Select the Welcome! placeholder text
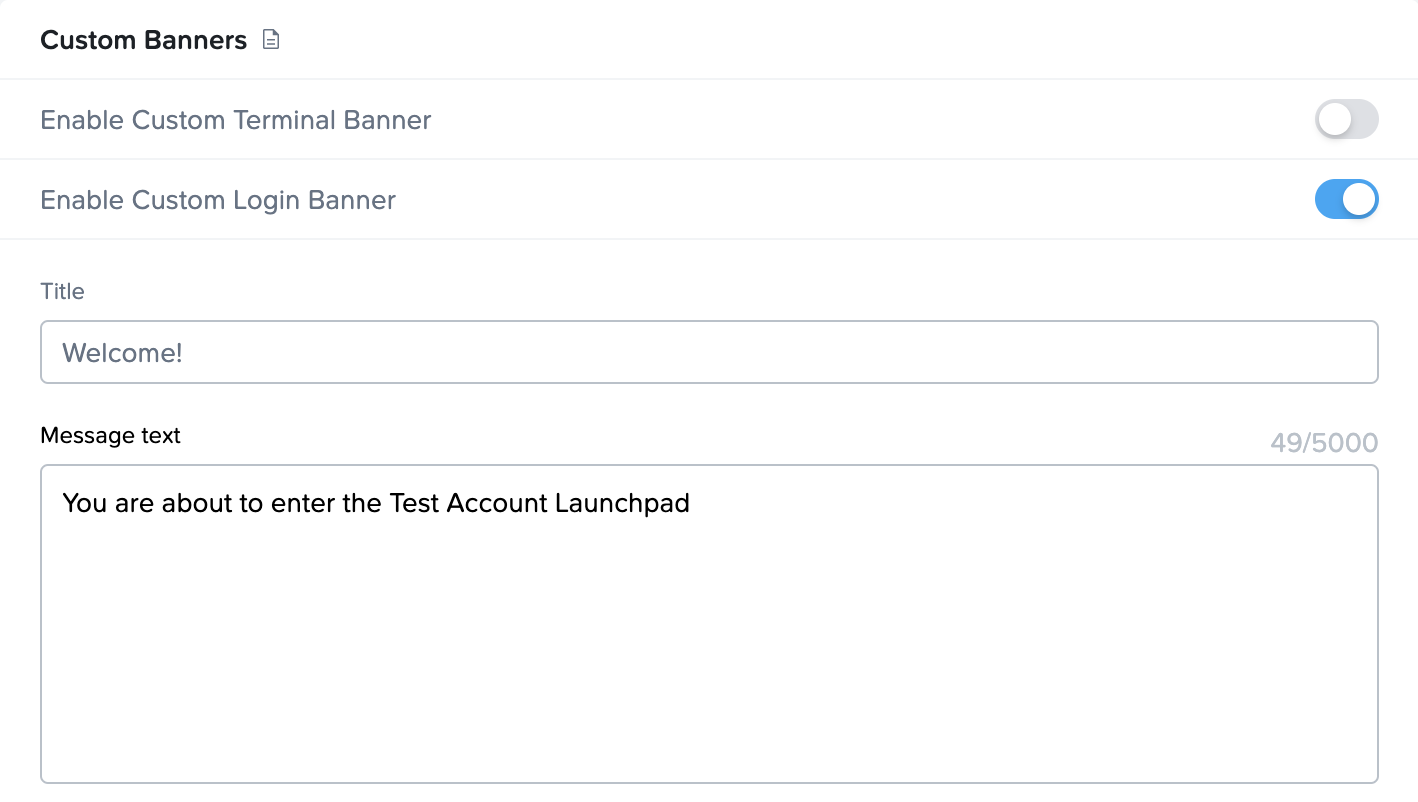 point(122,352)
